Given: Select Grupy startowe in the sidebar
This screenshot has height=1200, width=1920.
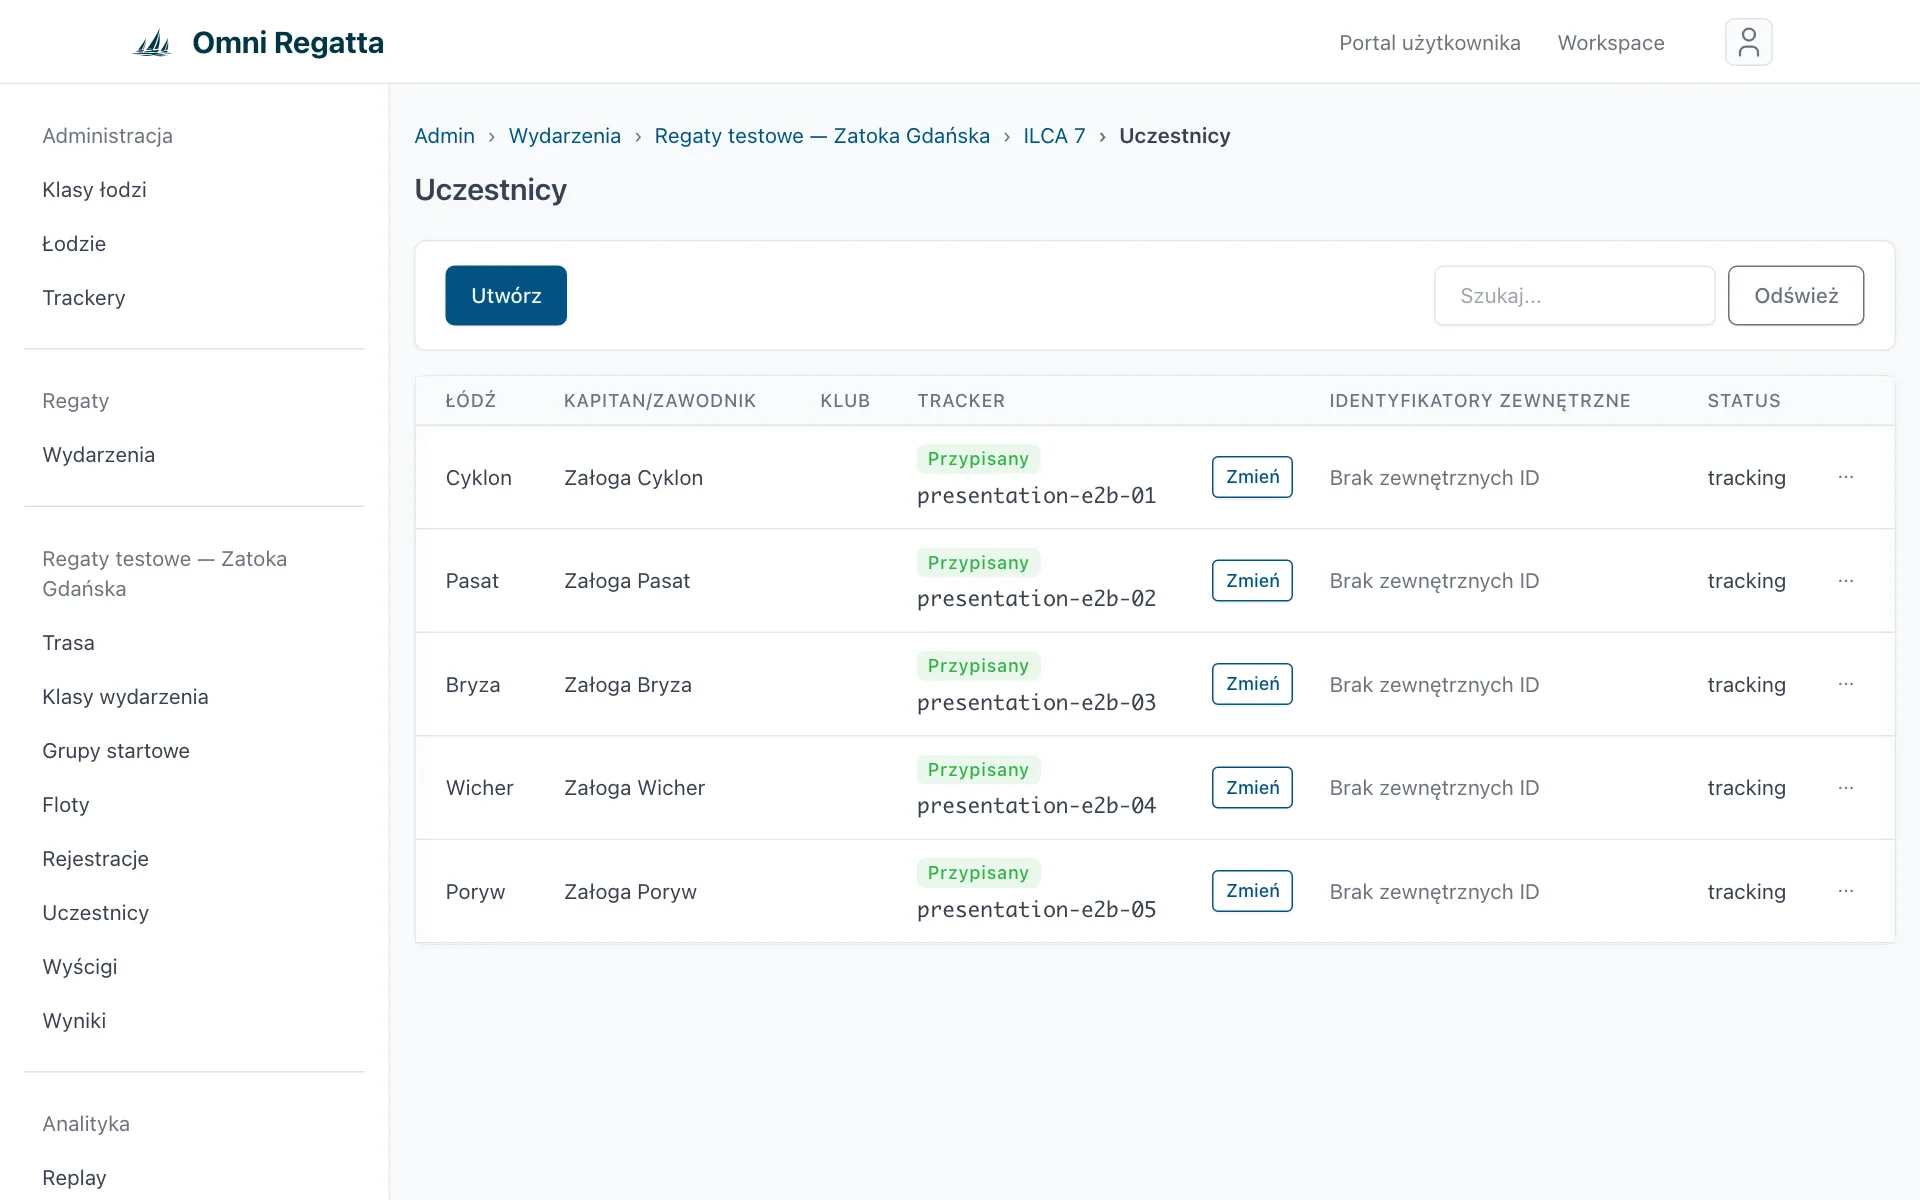Looking at the screenshot, I should click(116, 751).
